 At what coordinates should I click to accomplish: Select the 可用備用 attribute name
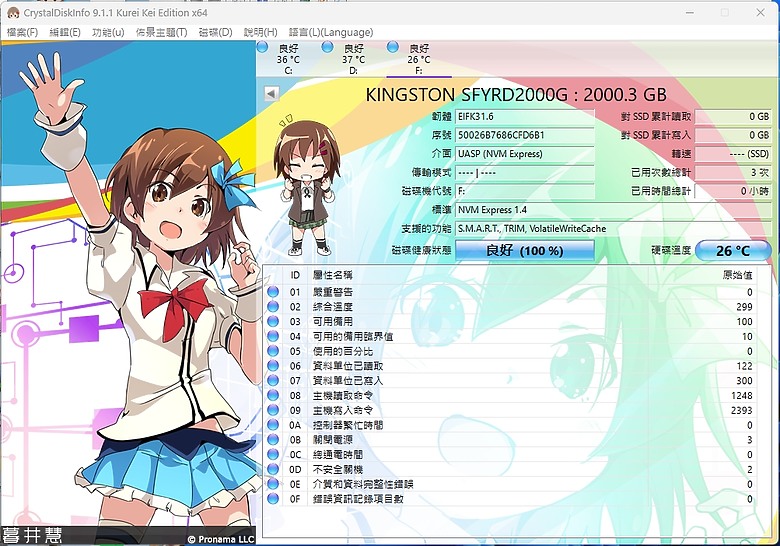[332, 321]
